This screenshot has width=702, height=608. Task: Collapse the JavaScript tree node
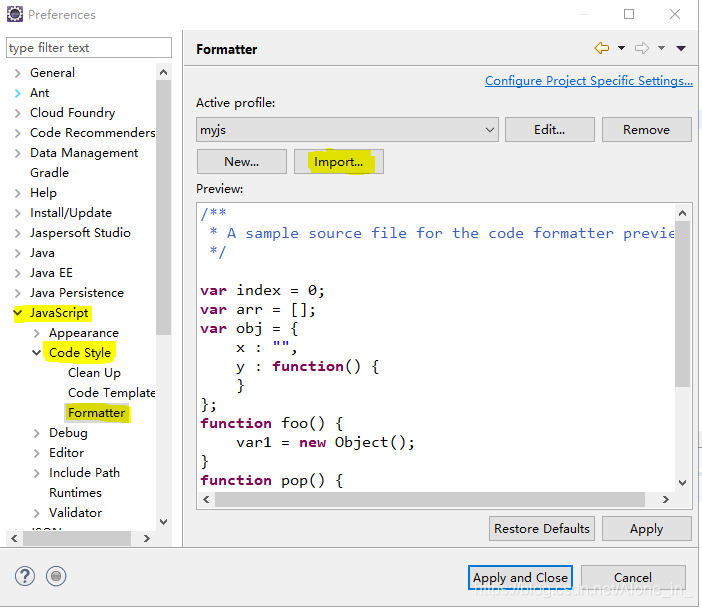coord(17,313)
